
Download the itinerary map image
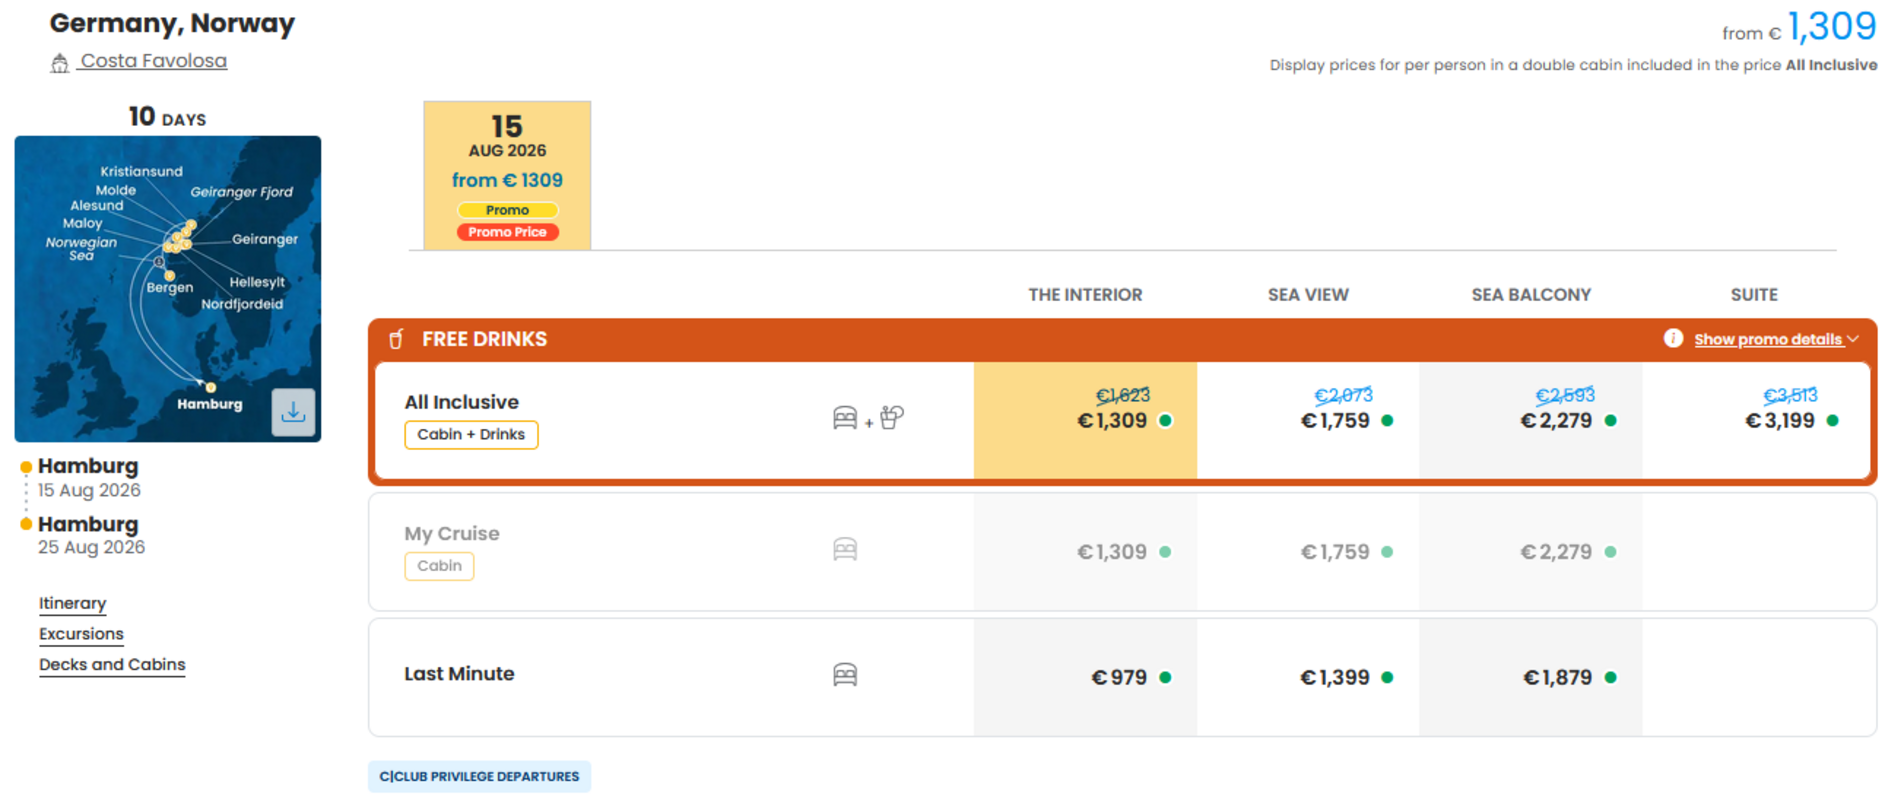pyautogui.click(x=293, y=412)
